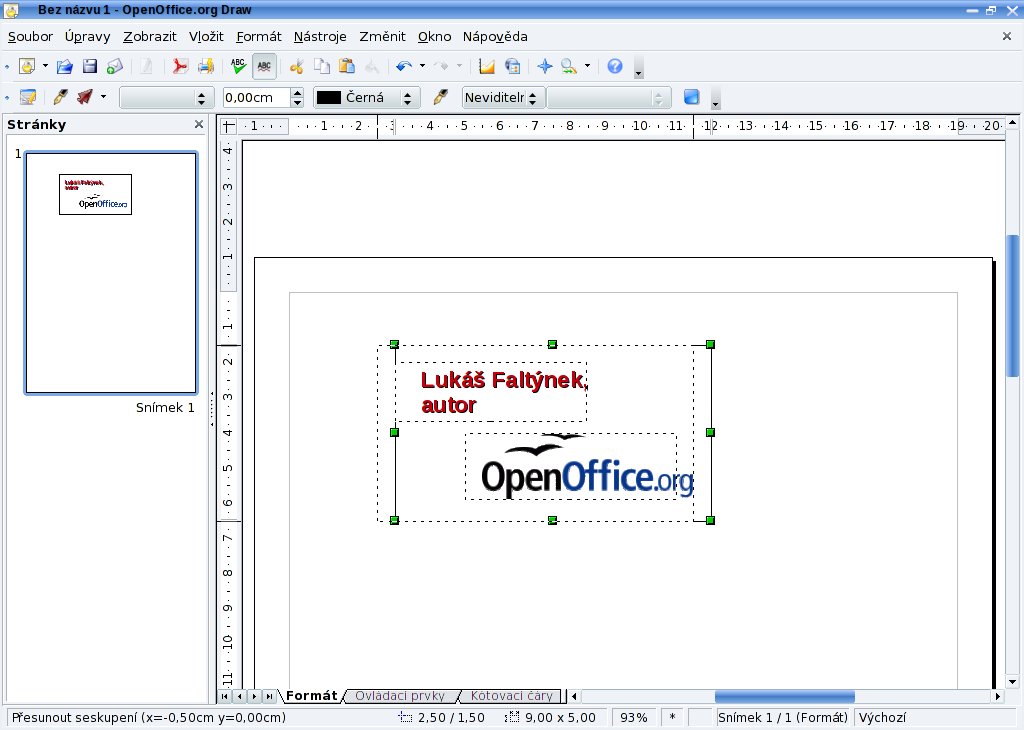
Task: Click the OpenOffice.org logo image
Action: point(587,468)
